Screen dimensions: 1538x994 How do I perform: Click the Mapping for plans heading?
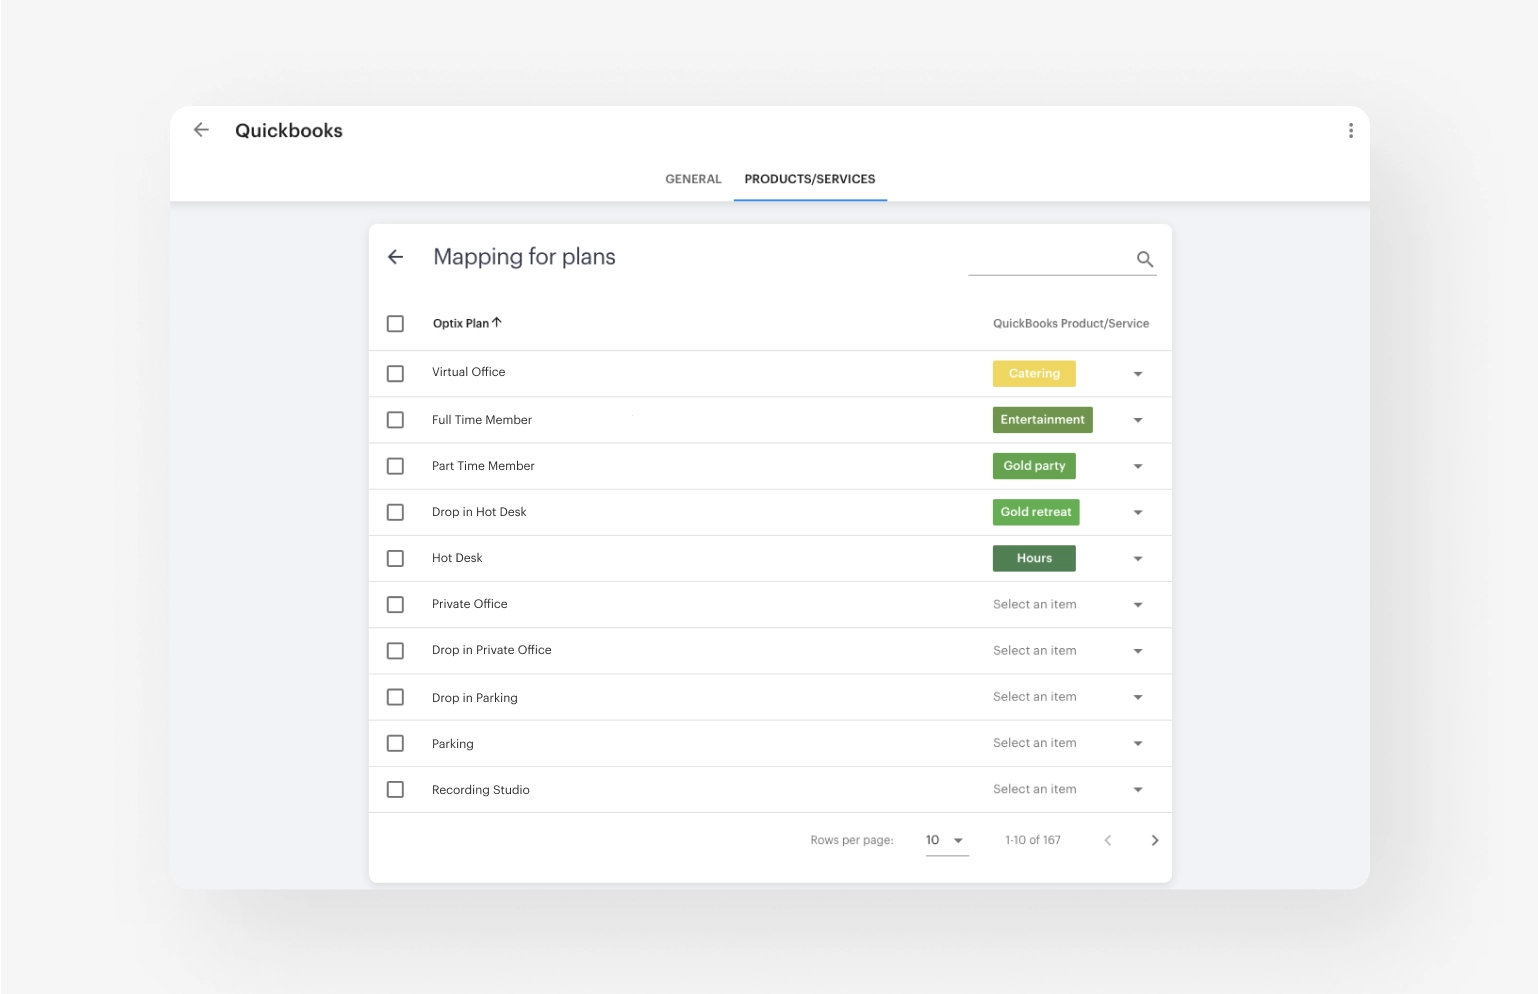click(x=524, y=257)
